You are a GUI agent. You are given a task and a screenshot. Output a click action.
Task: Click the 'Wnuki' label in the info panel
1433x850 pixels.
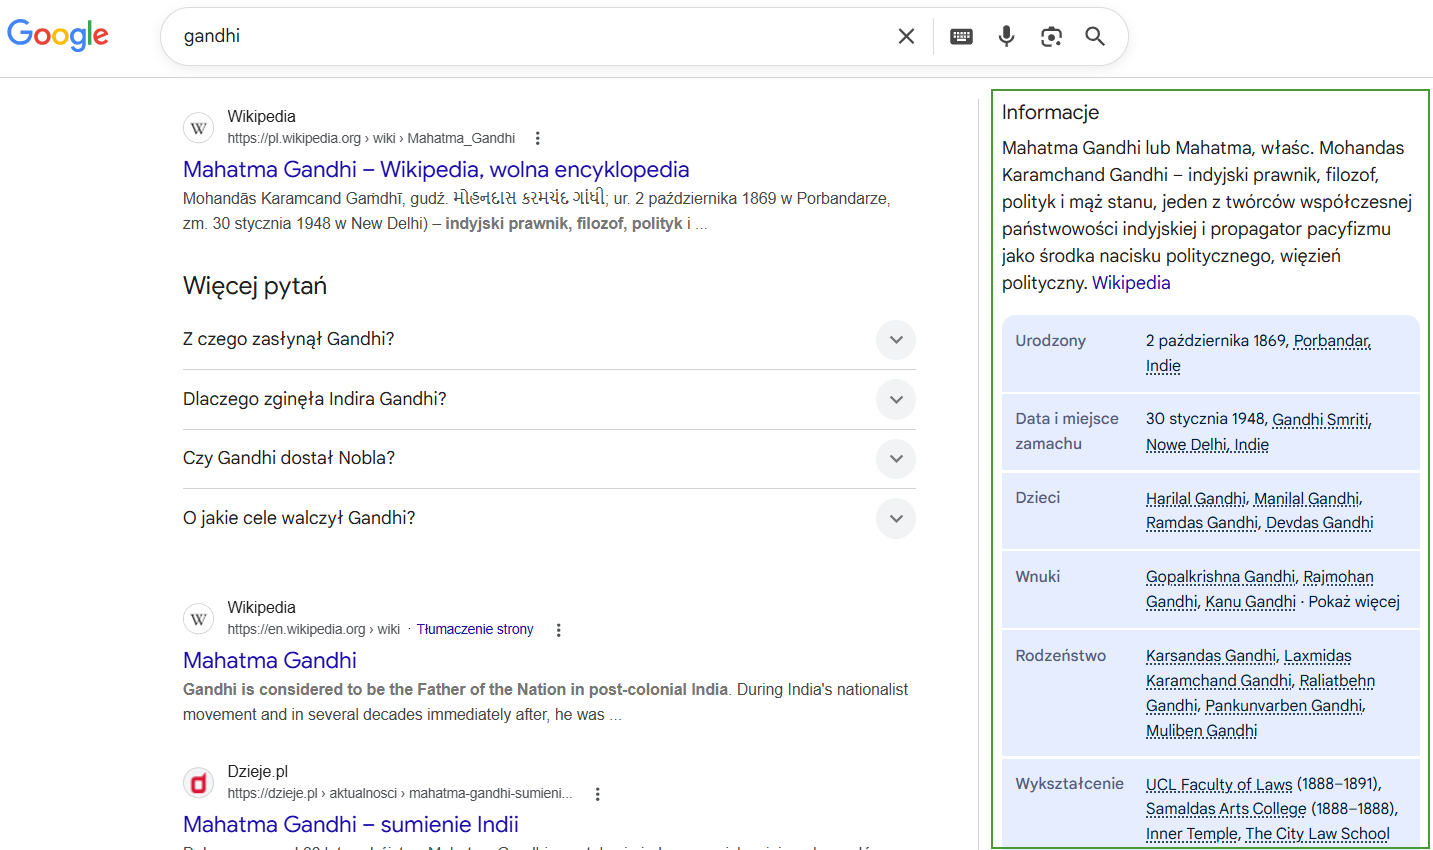[1037, 577]
